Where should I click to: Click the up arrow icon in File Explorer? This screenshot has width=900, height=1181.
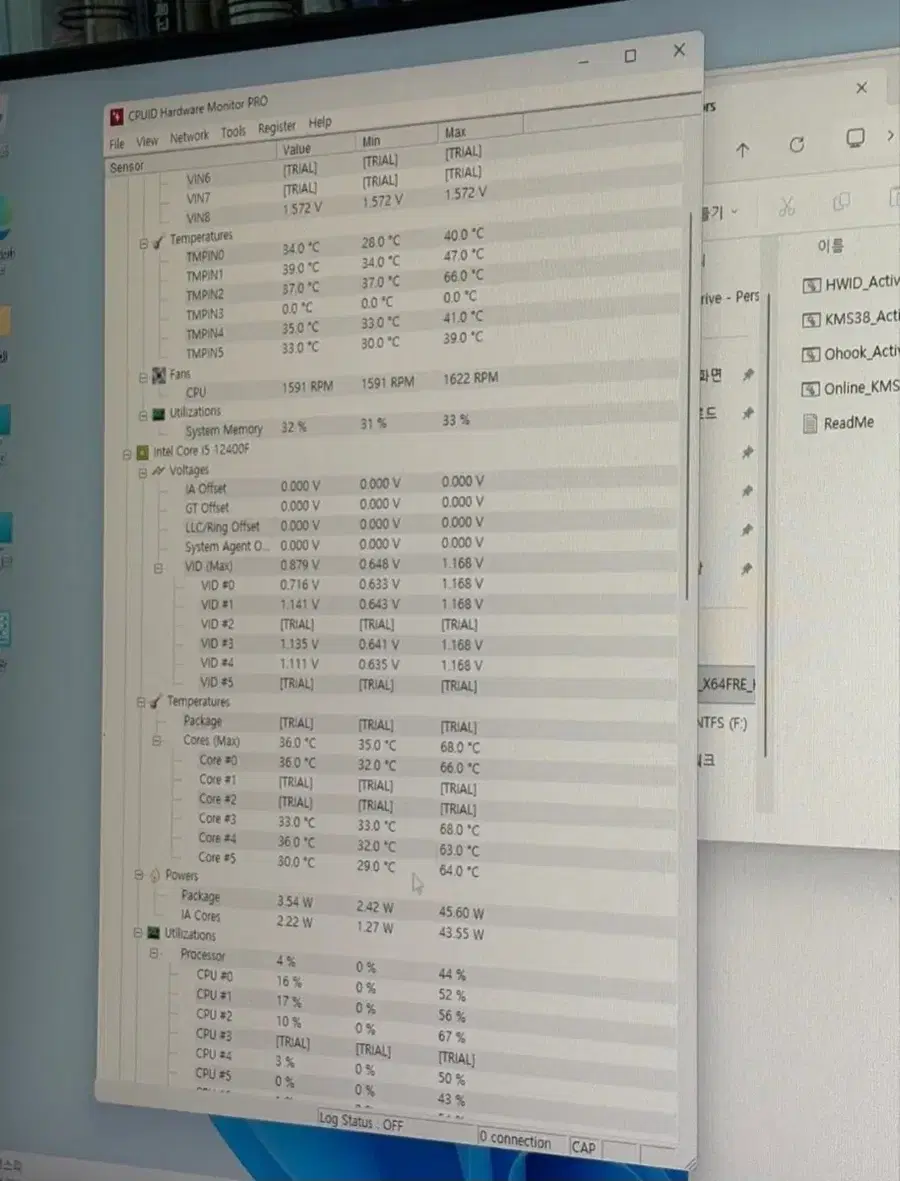point(743,150)
